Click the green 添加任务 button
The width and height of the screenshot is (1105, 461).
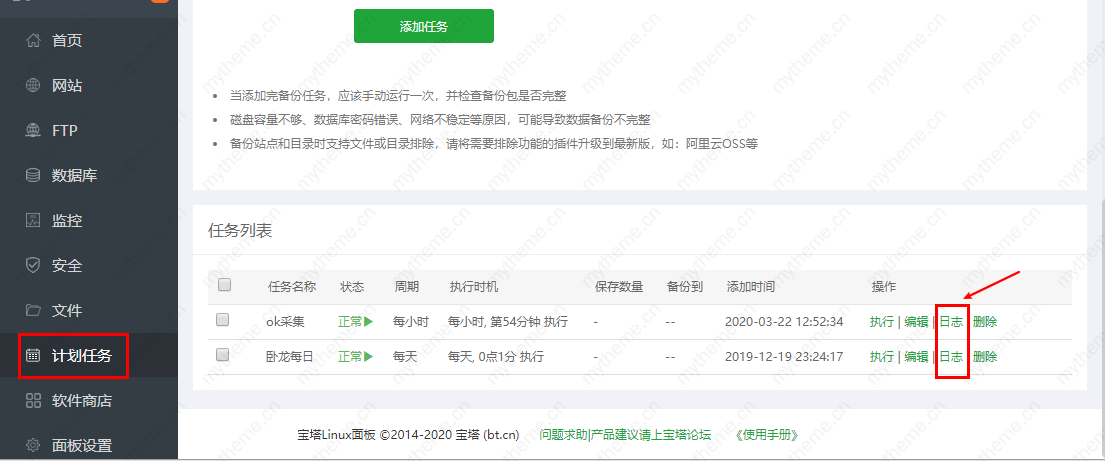click(423, 26)
